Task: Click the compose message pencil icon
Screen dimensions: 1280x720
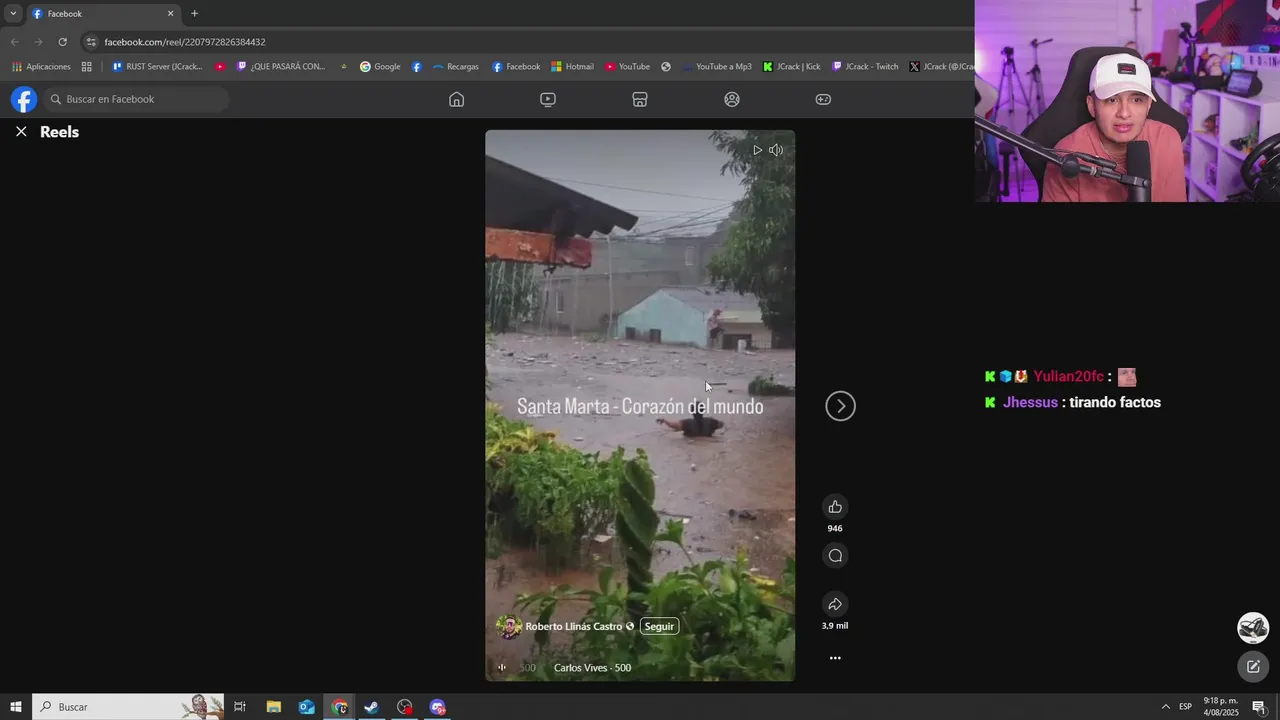Action: (1253, 667)
